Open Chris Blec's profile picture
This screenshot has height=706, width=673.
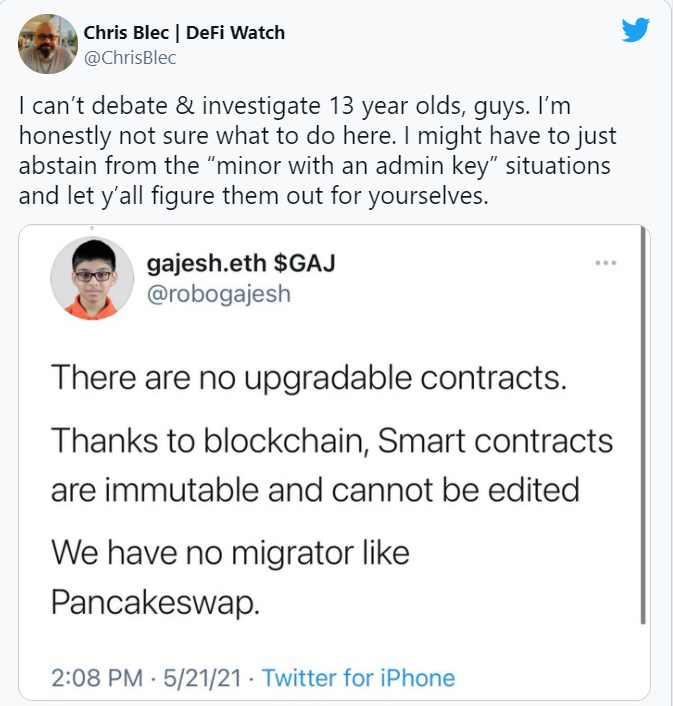[47, 44]
